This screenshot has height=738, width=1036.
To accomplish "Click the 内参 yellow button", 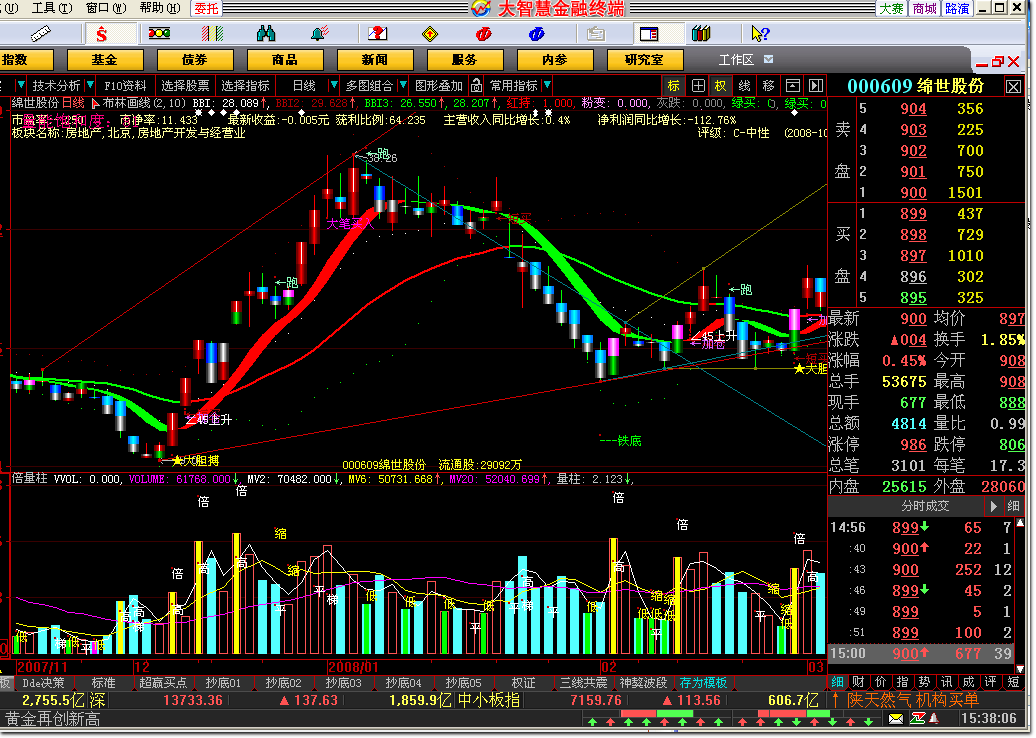I will click(x=554, y=59).
